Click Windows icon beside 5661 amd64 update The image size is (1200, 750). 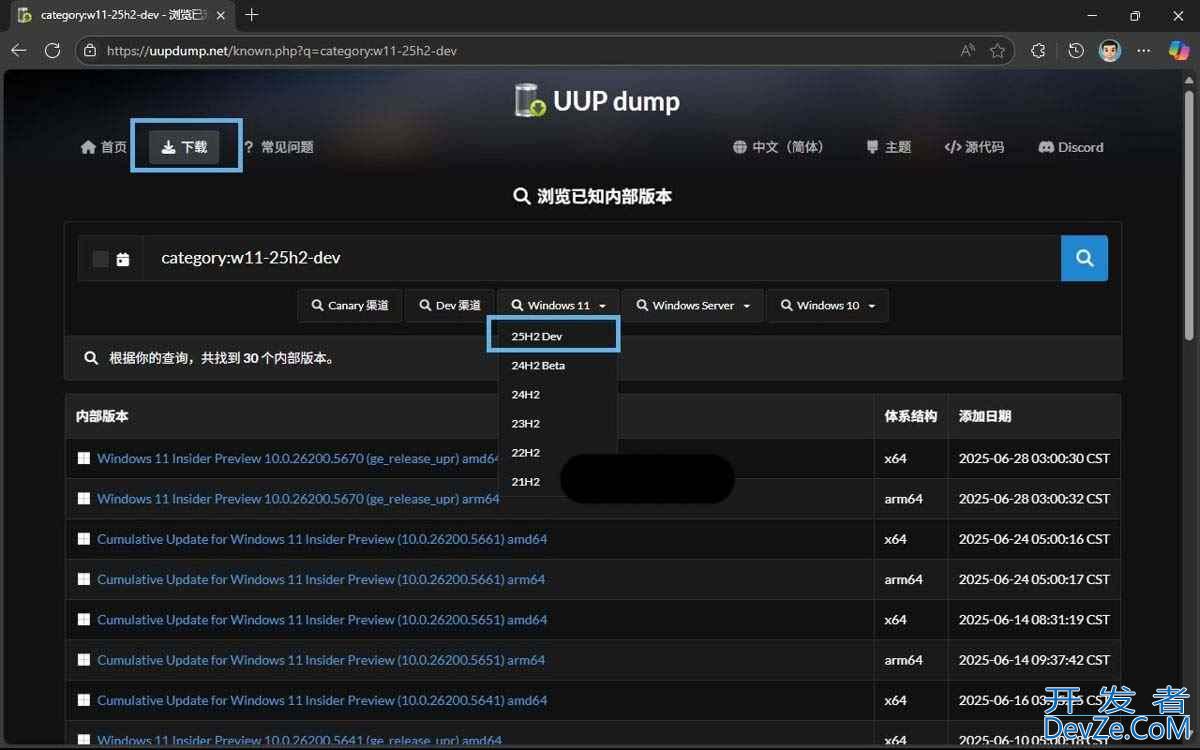[84, 539]
